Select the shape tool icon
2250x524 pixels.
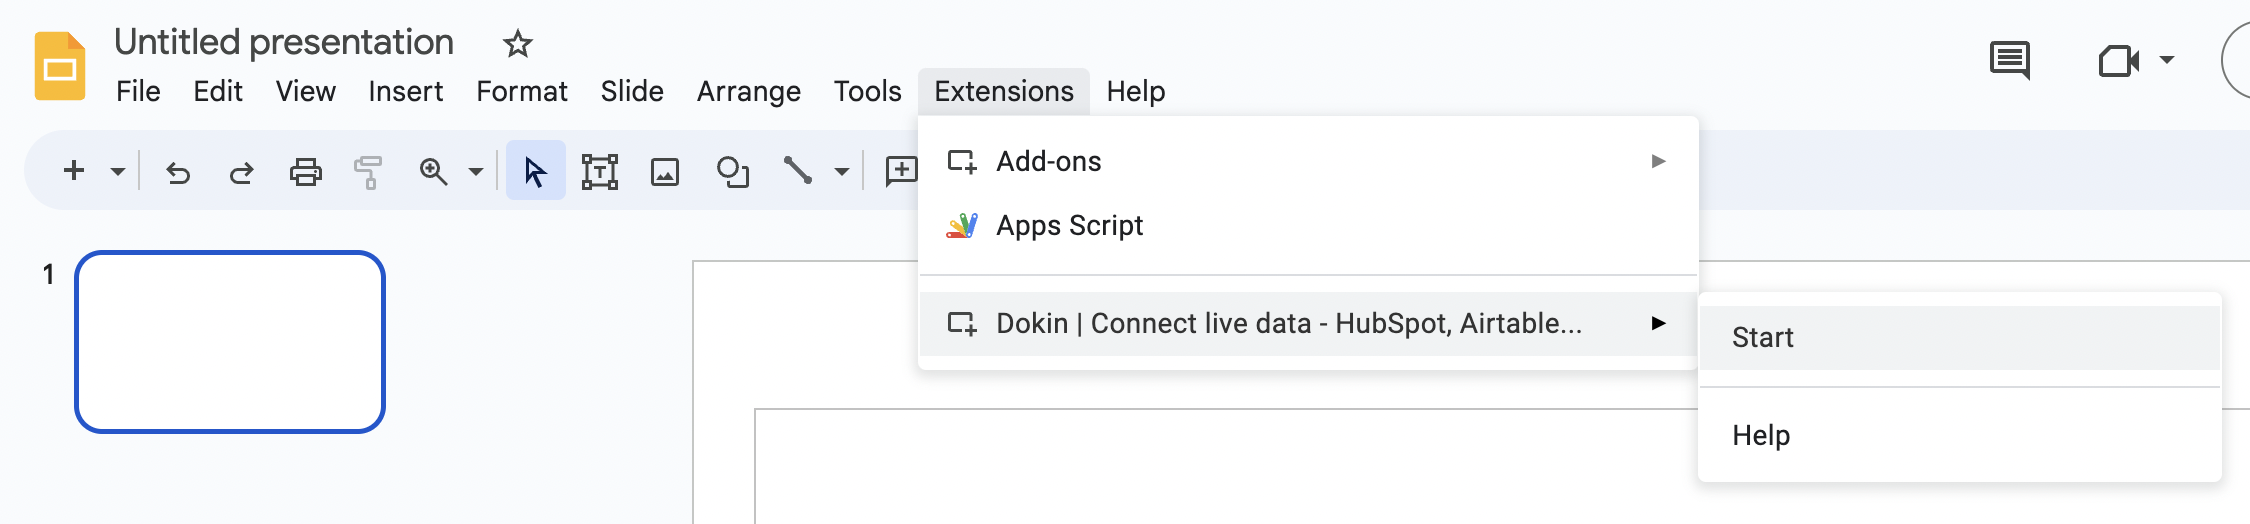tap(732, 172)
